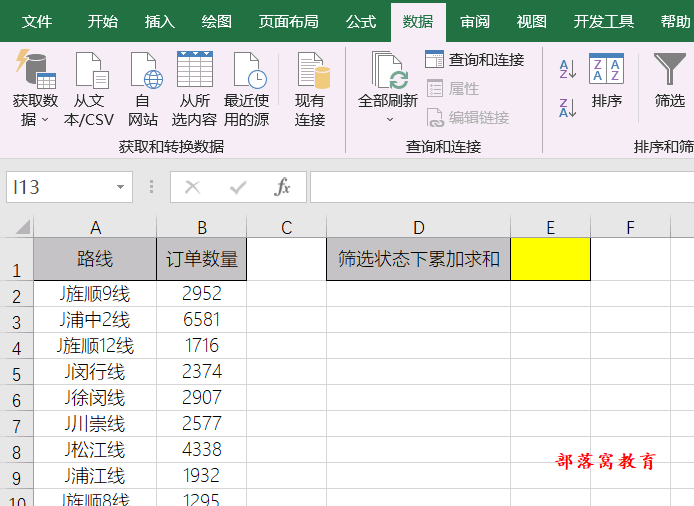Select column D header
The image size is (694, 506).
[x=418, y=228]
